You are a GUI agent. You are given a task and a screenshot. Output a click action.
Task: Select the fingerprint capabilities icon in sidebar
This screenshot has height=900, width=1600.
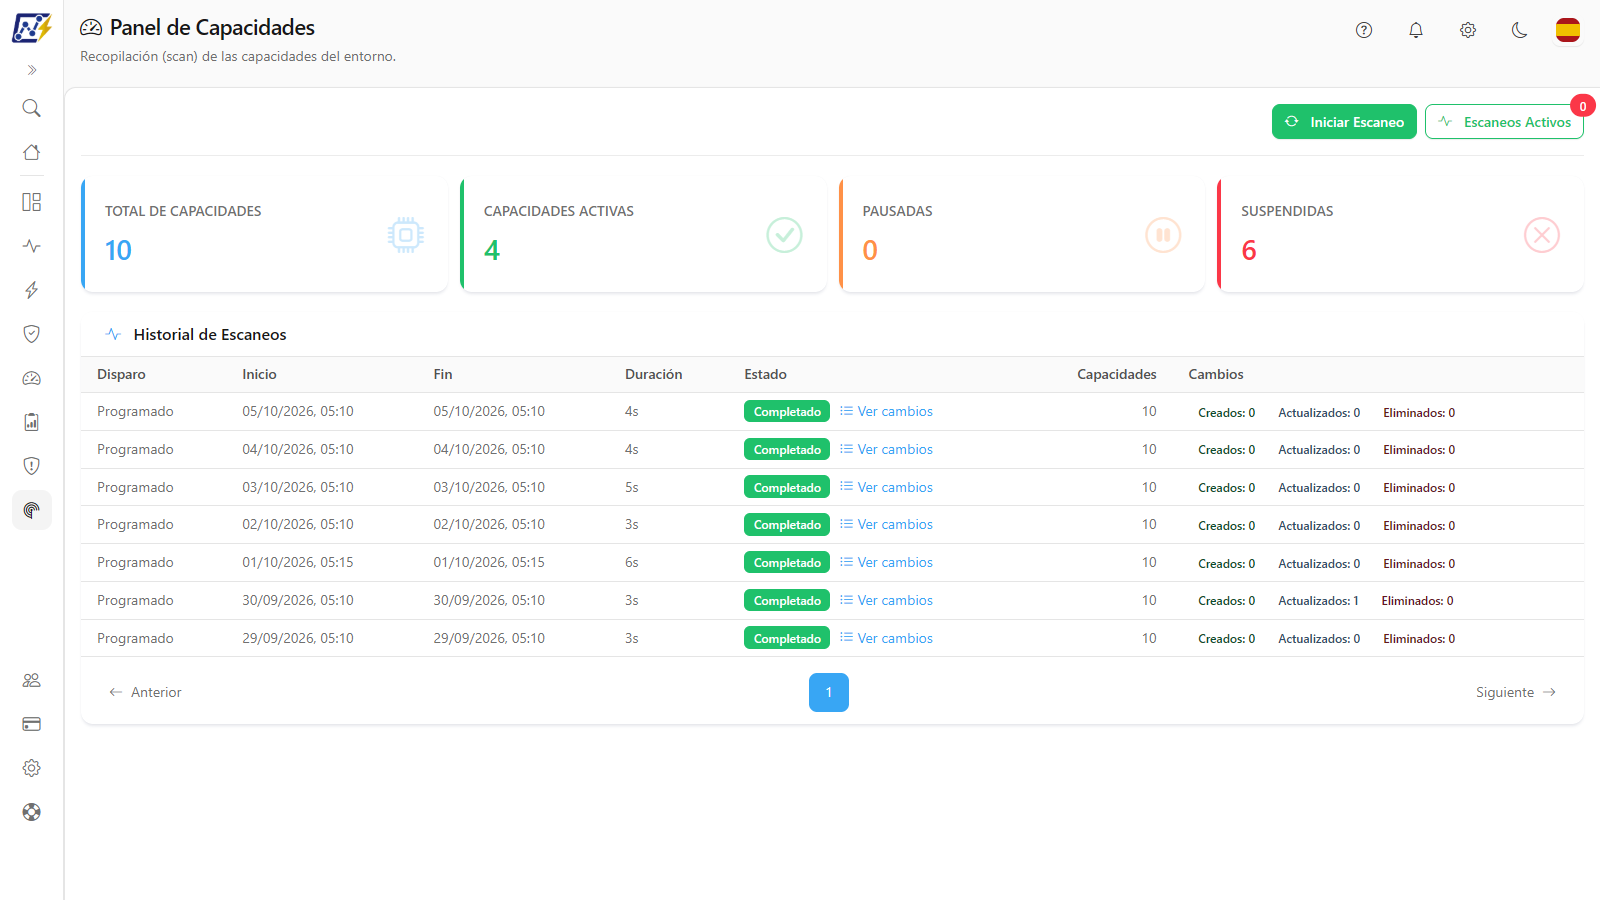(32, 510)
